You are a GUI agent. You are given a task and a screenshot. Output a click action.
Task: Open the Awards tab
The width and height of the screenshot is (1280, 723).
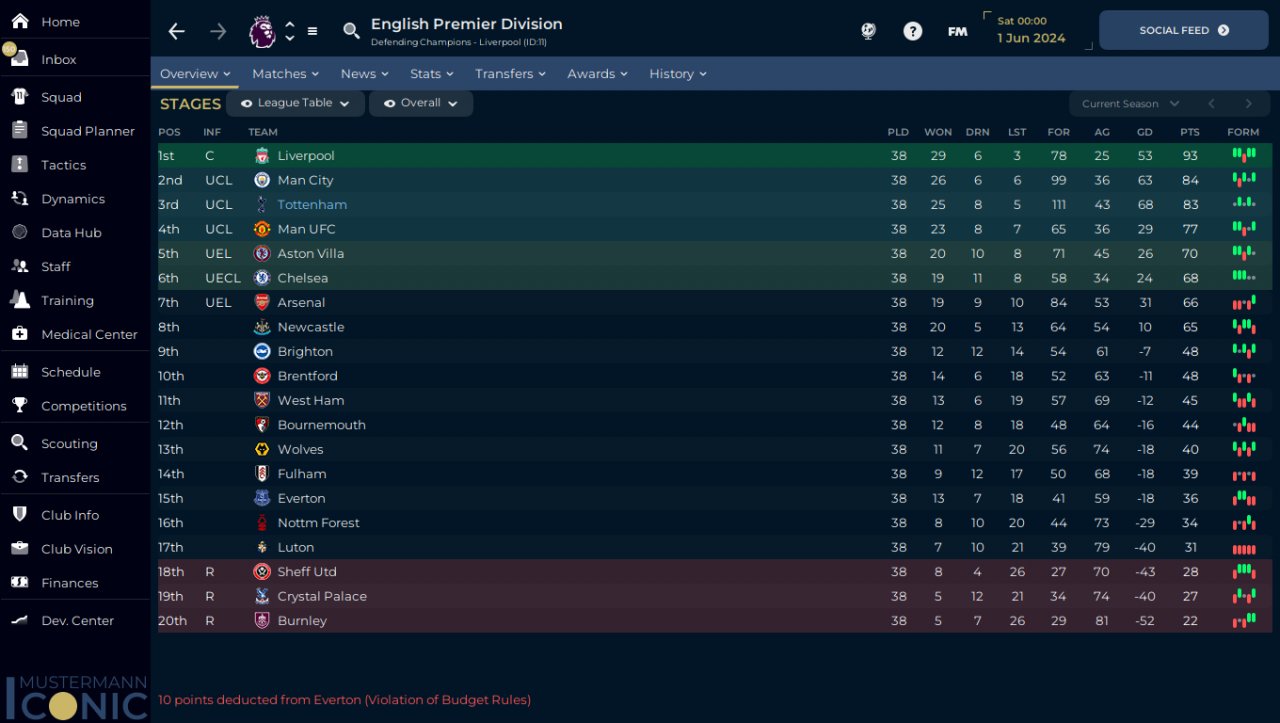[597, 74]
